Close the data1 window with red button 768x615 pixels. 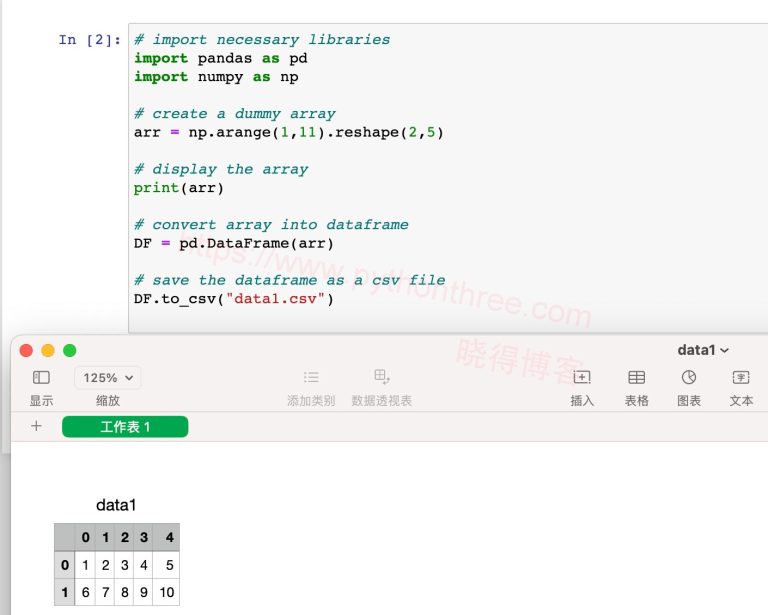point(26,350)
